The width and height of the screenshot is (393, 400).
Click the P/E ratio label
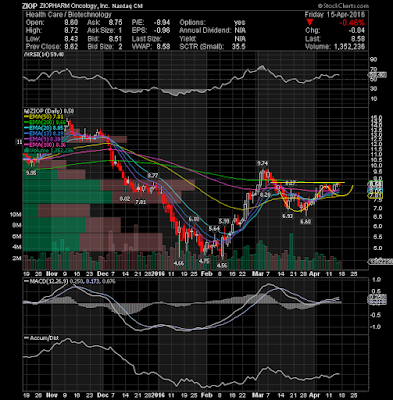pyautogui.click(x=138, y=23)
